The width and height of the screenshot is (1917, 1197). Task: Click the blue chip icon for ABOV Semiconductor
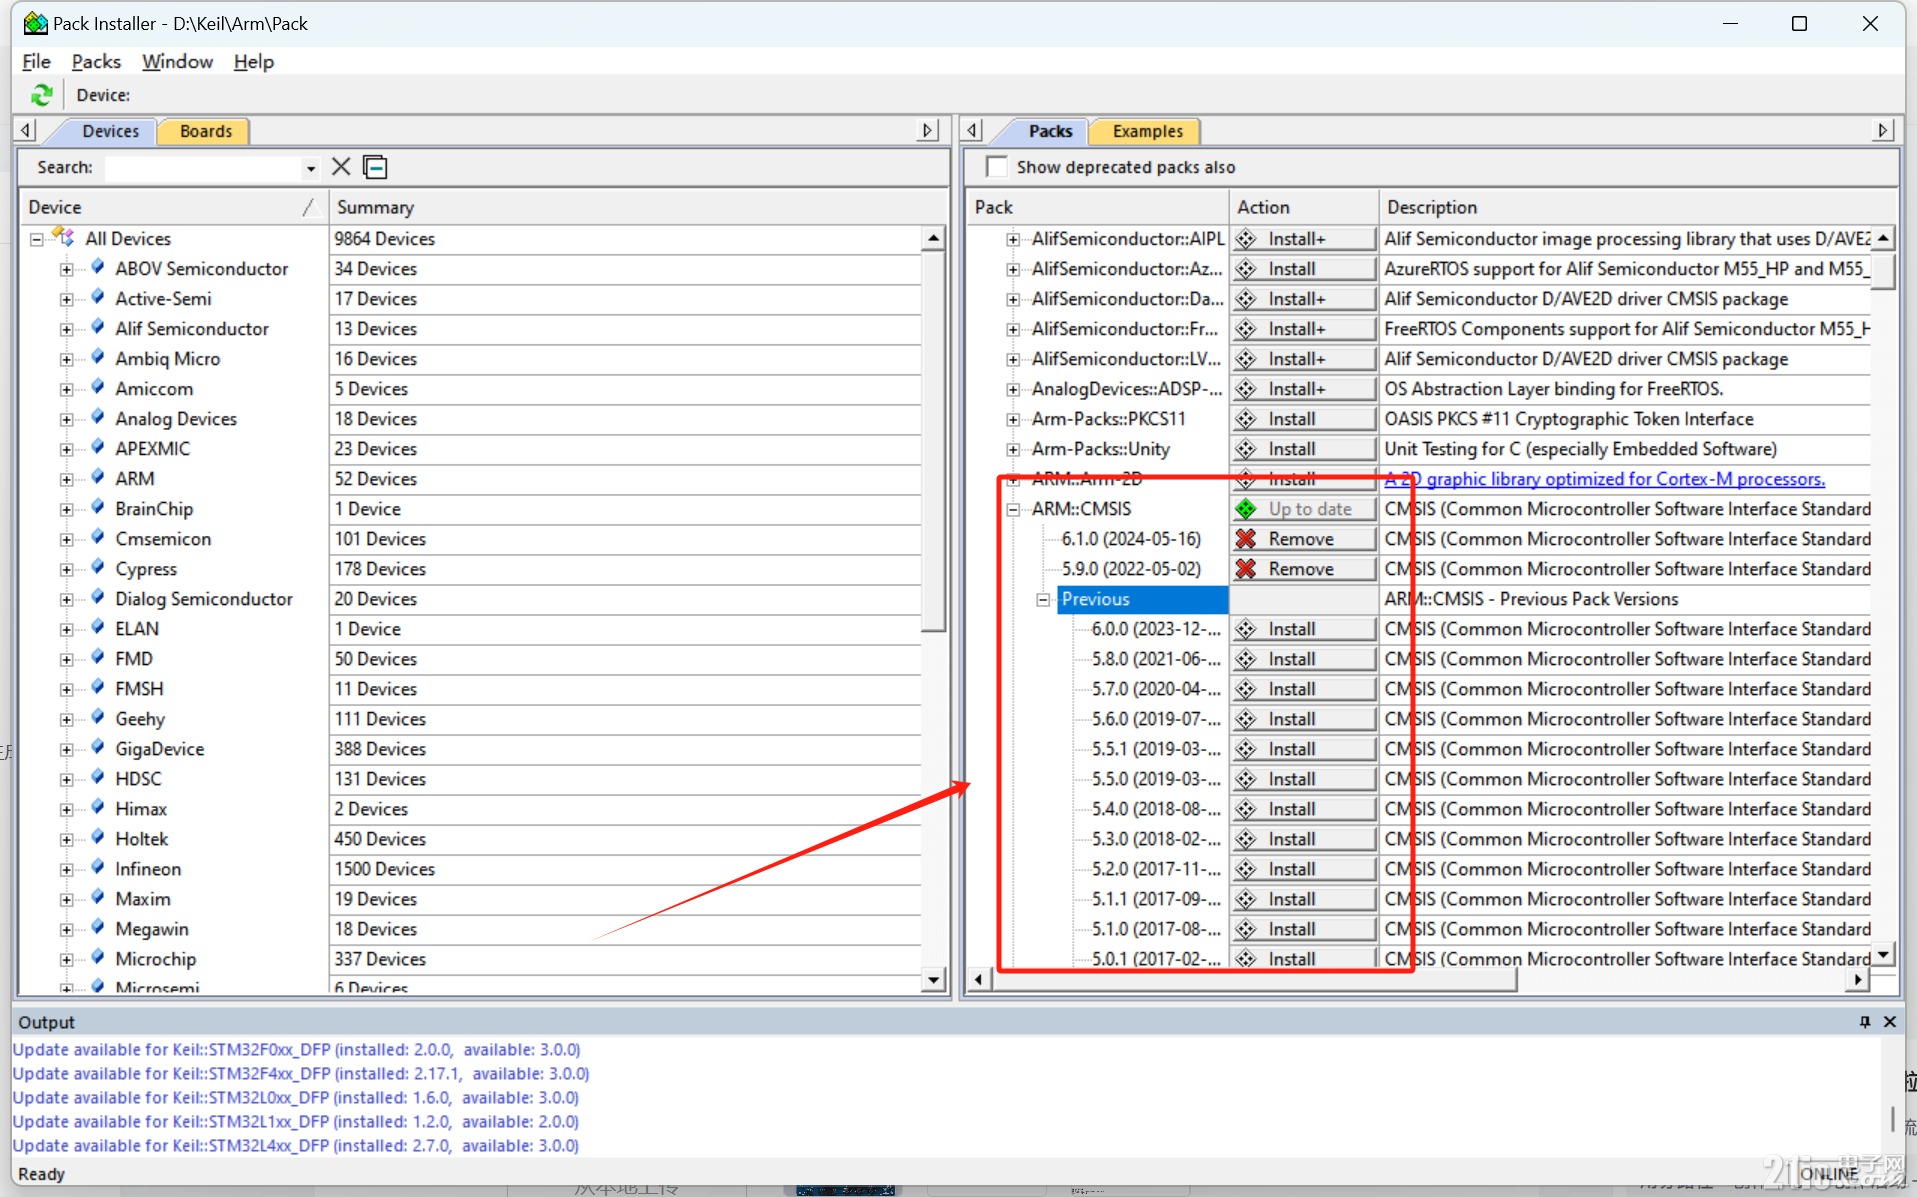pos(98,267)
